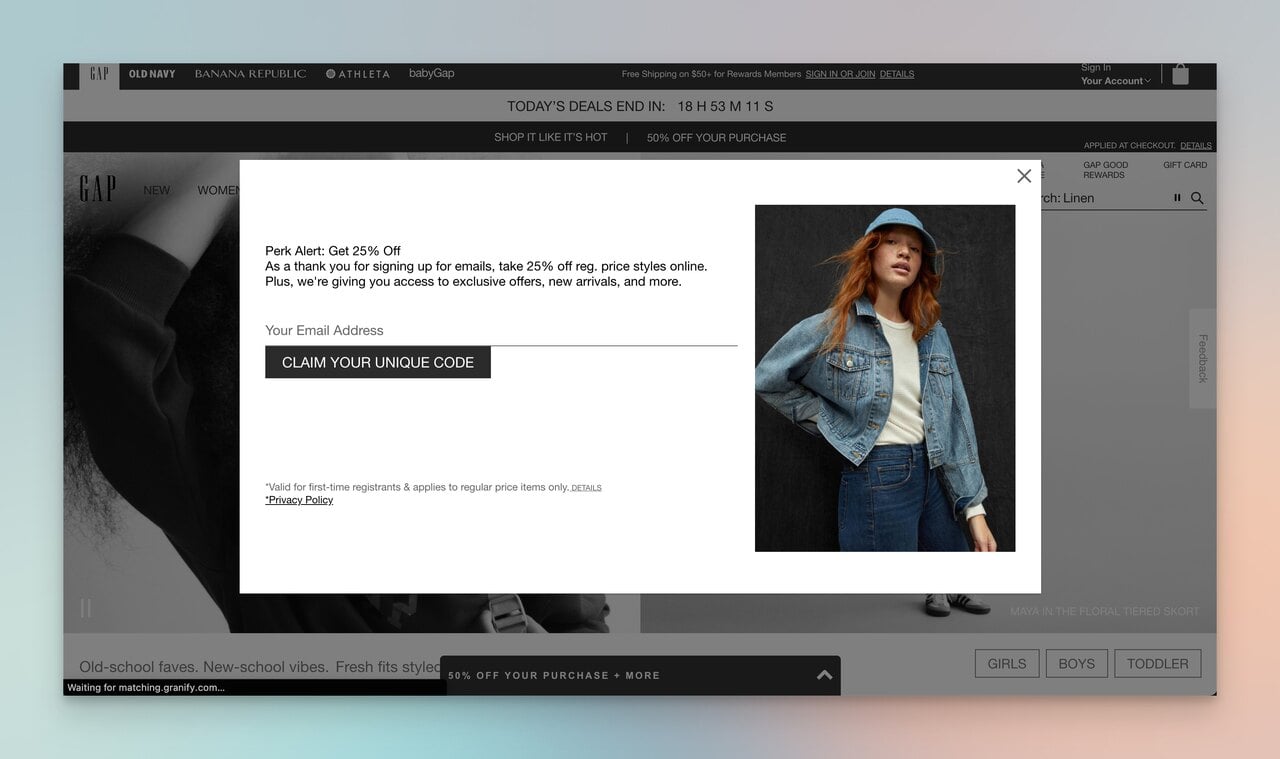1280x759 pixels.
Task: Click 50% Off Your Purchase banner link
Action: pos(716,137)
